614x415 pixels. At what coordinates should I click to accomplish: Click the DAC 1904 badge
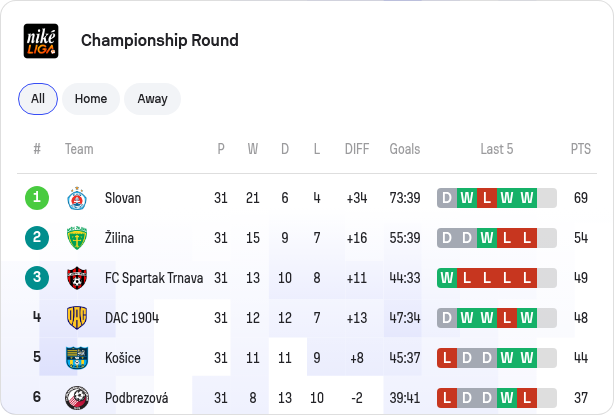(x=77, y=318)
